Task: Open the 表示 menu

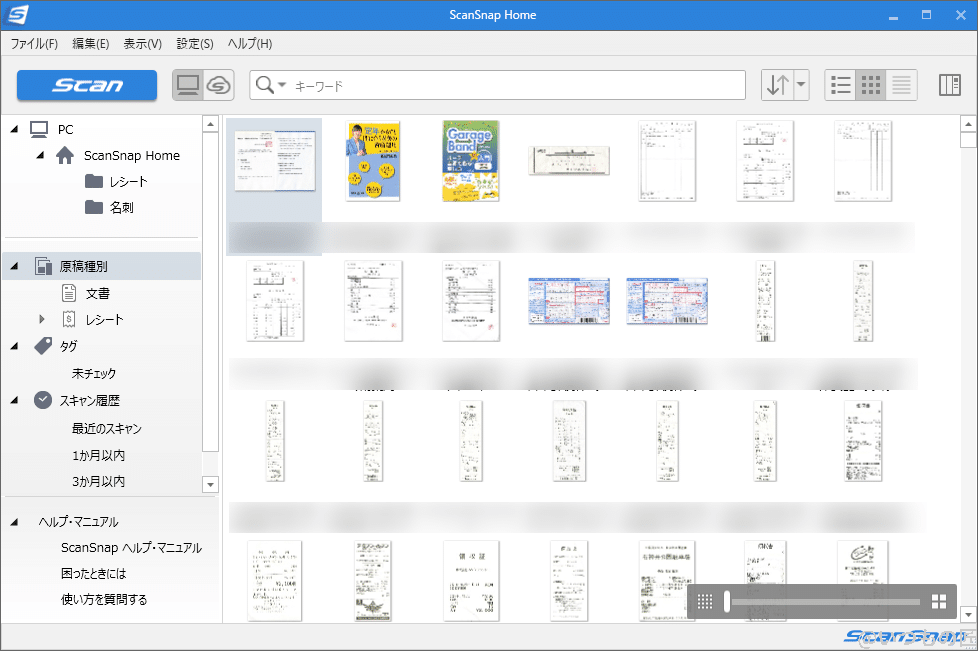Action: (142, 43)
